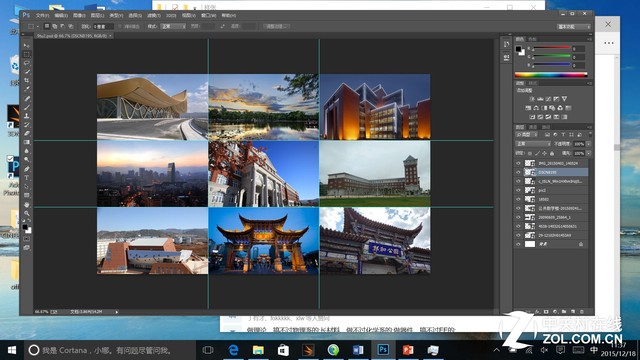
Task: Select the Brush tool
Action: (x=27, y=107)
